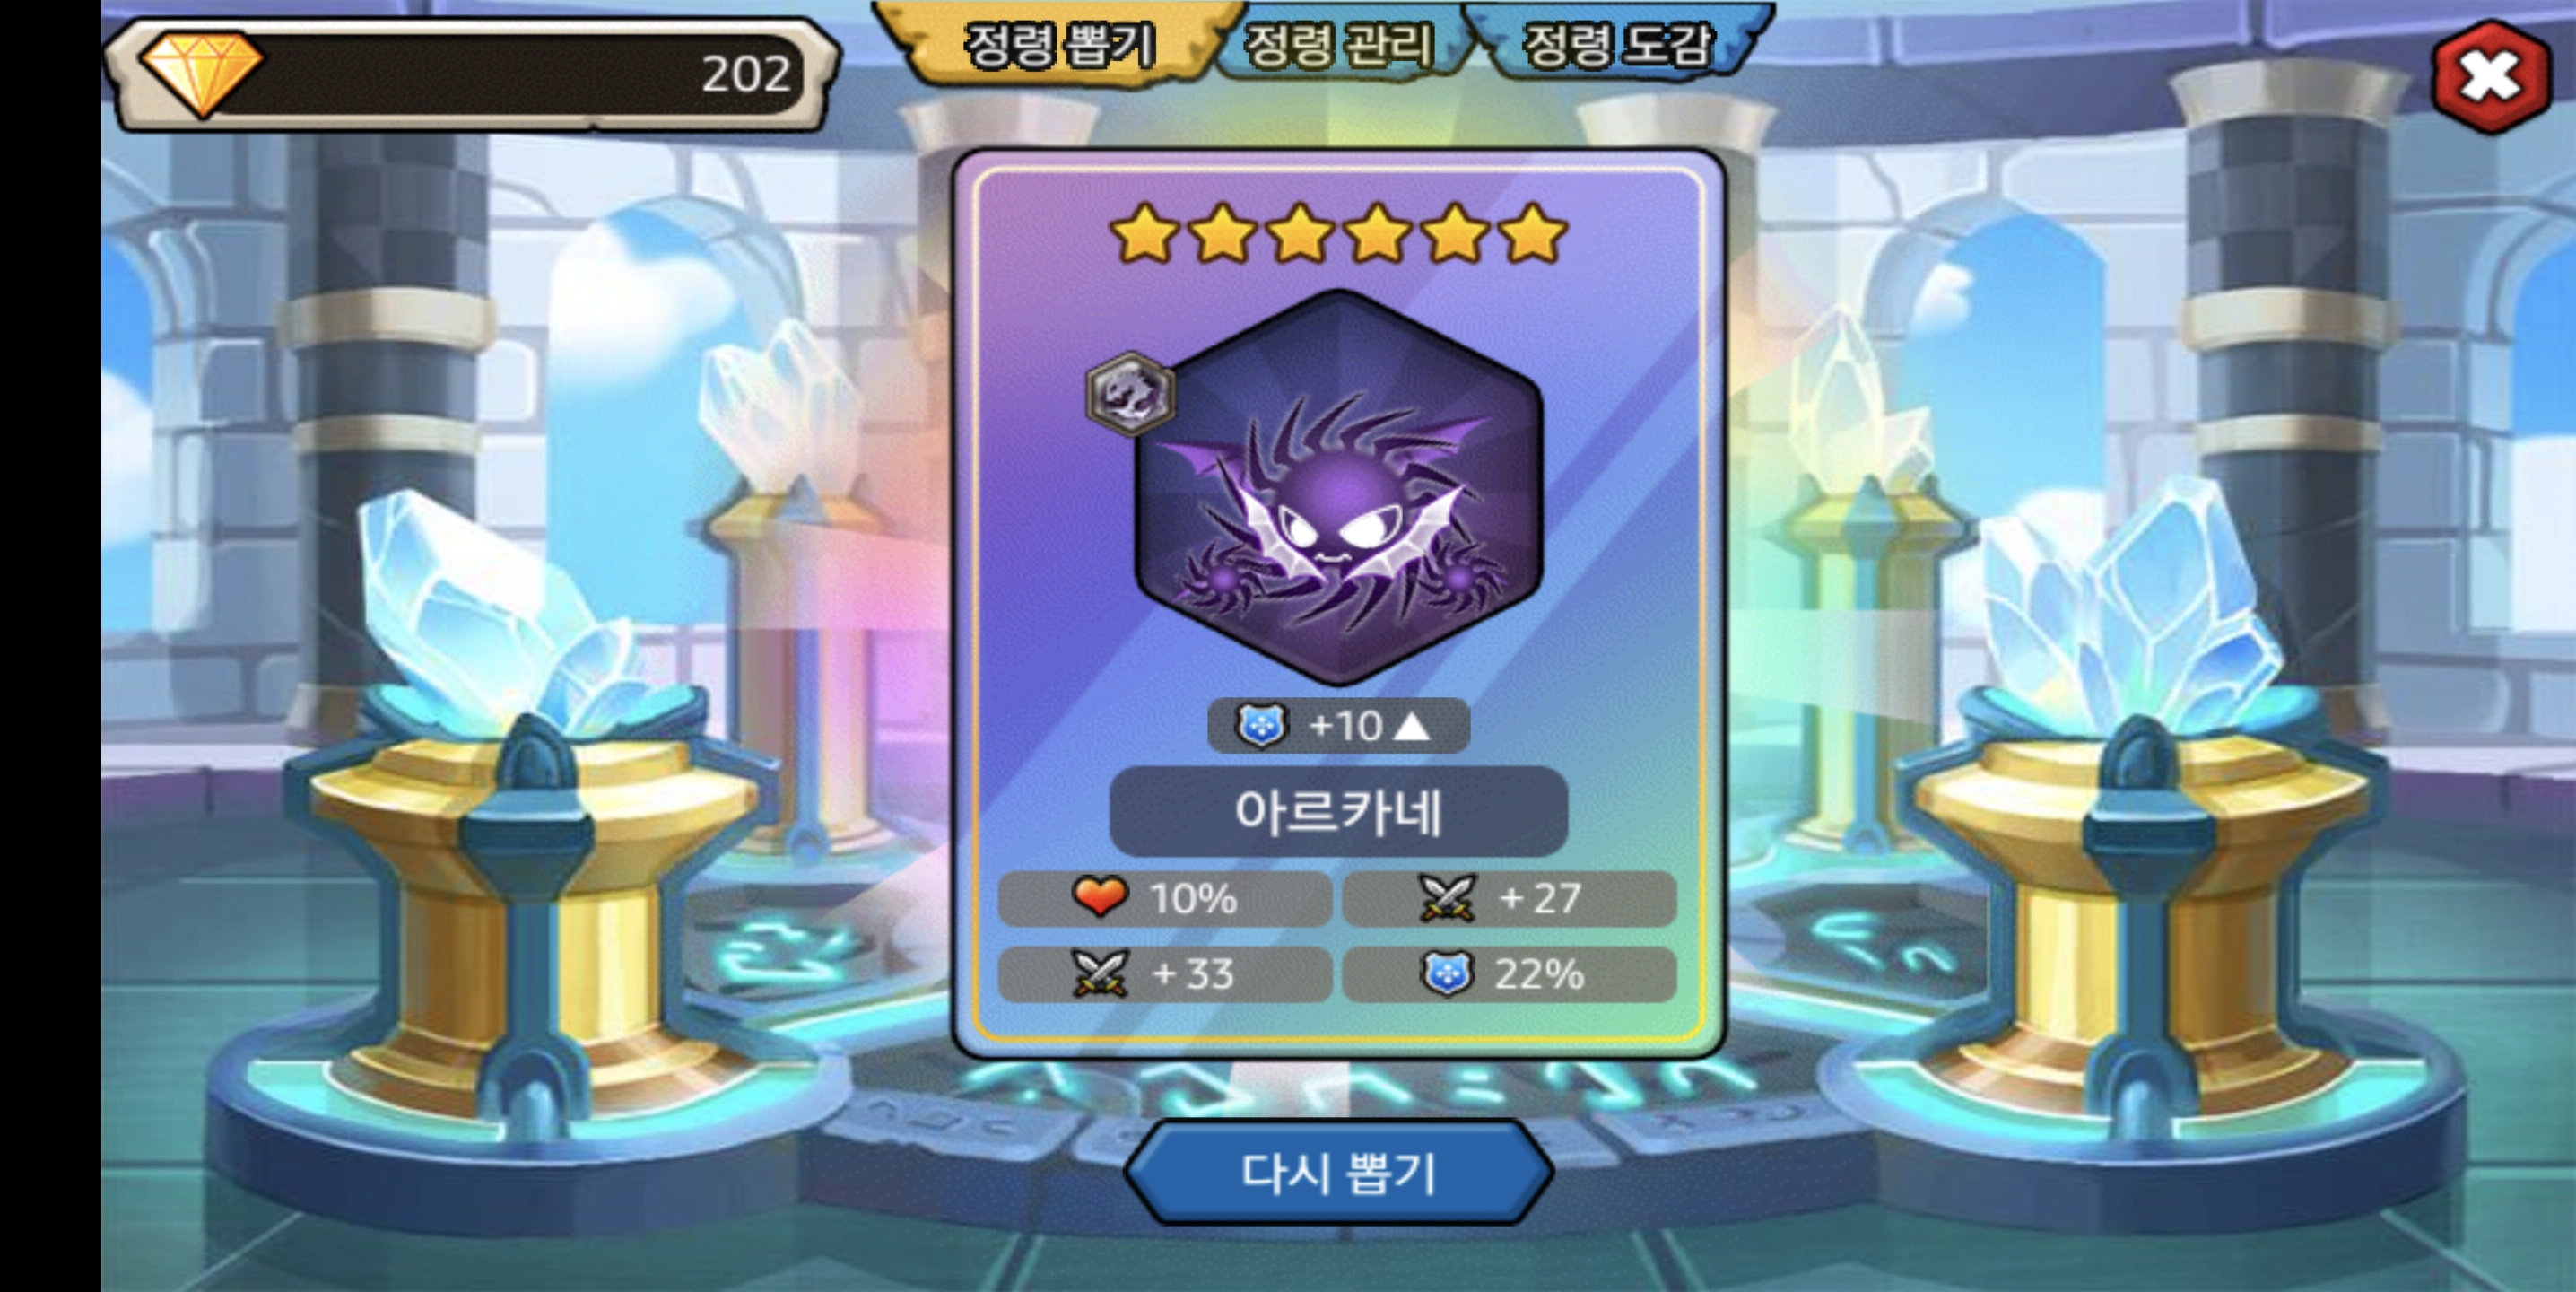Click the gold gem currency icon
The height and width of the screenshot is (1292, 2576).
[x=200, y=73]
